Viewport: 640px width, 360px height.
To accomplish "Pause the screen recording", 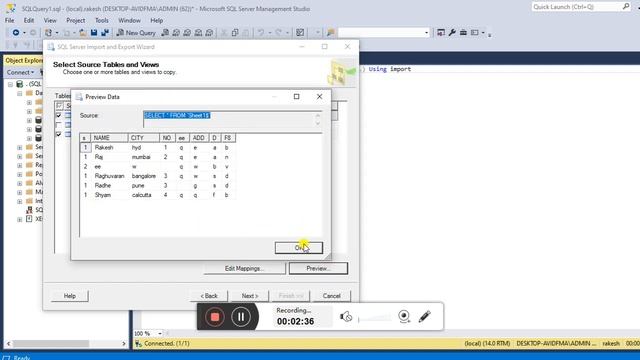I will [x=241, y=317].
